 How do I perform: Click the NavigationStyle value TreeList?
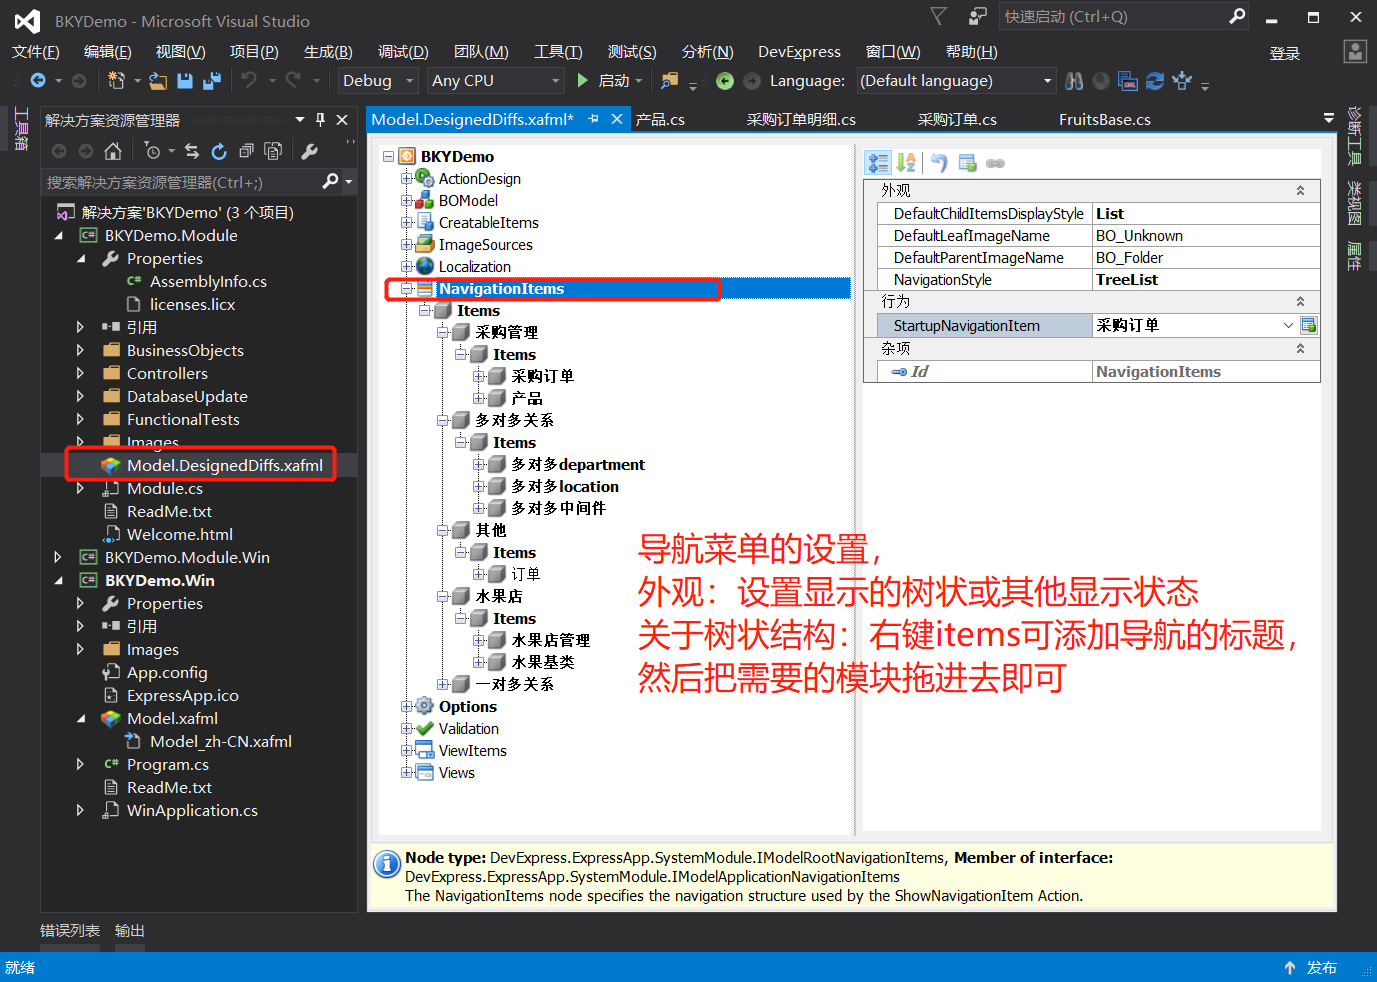1206,280
